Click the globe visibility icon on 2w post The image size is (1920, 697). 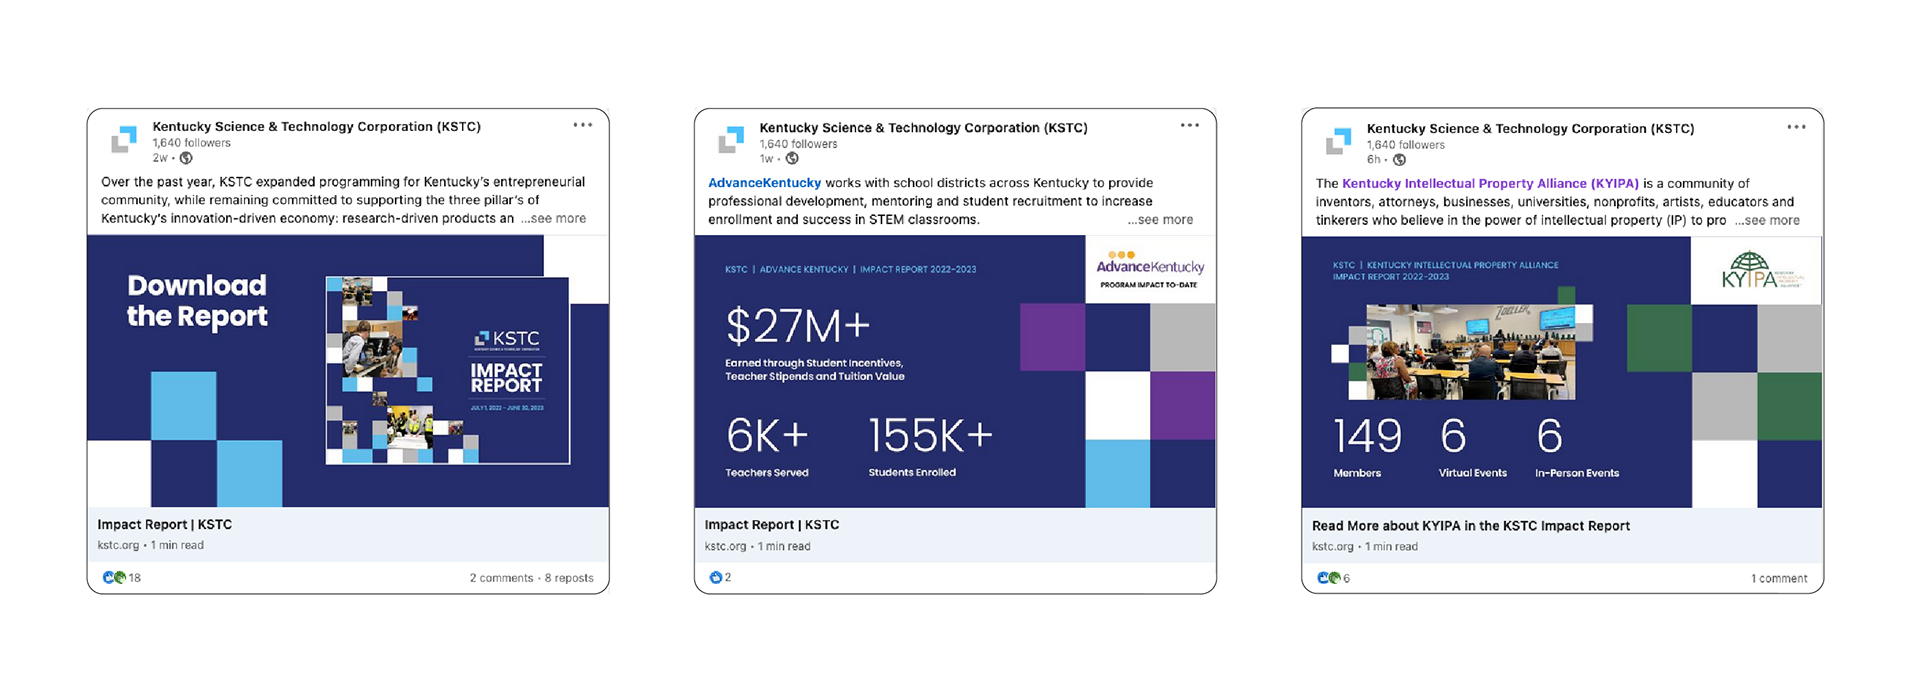click(x=186, y=158)
